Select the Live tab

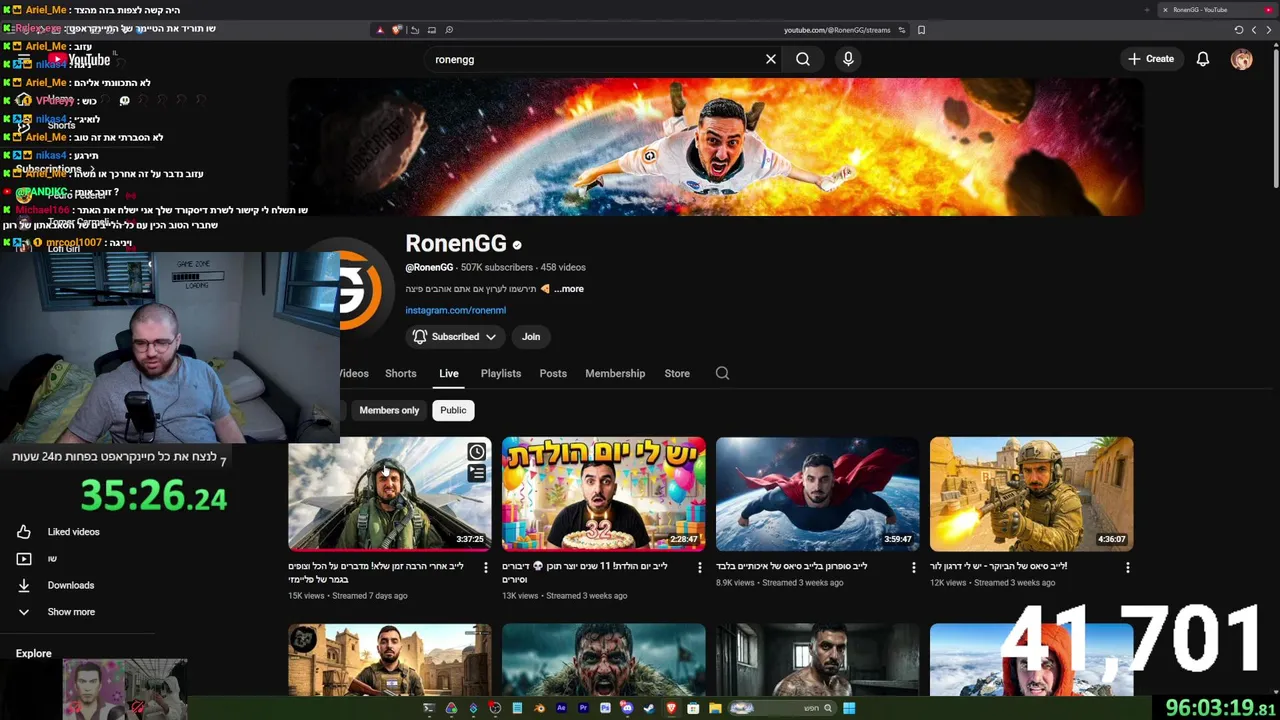click(449, 373)
